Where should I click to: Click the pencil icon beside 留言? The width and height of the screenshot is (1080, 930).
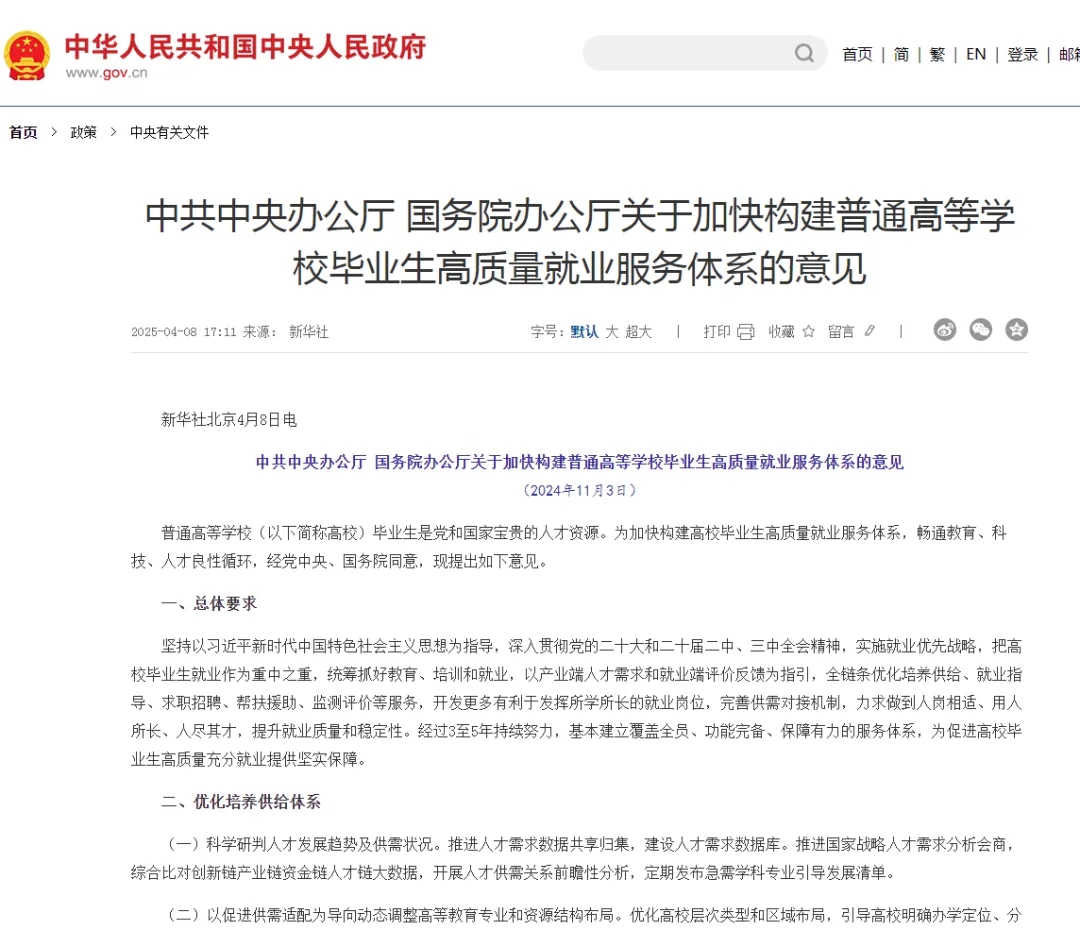(x=869, y=330)
